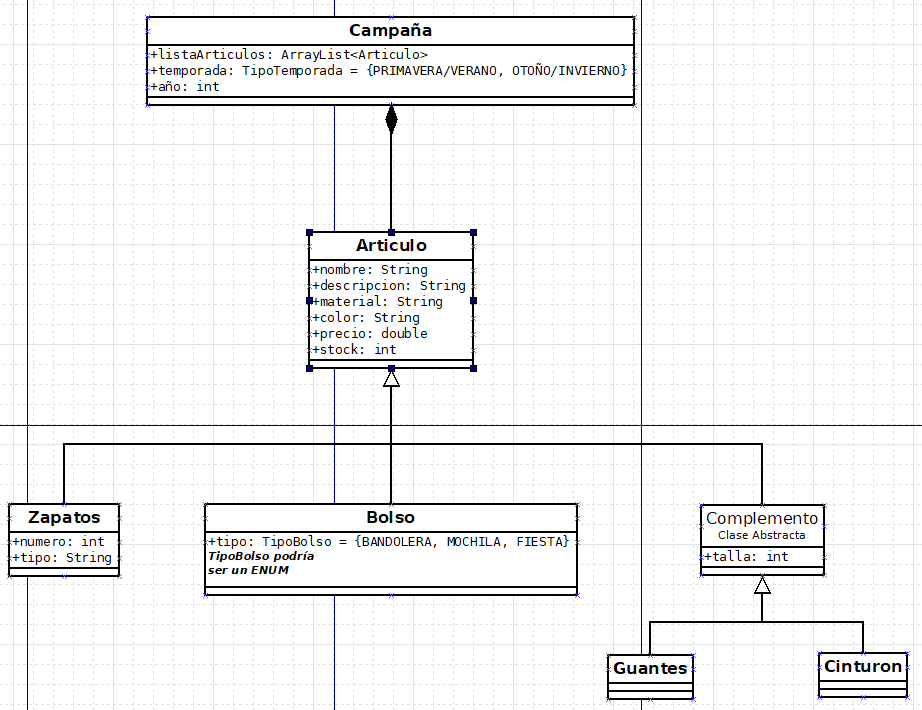The height and width of the screenshot is (710, 922).
Task: Click the Complemento abstract class name
Action: 762,518
